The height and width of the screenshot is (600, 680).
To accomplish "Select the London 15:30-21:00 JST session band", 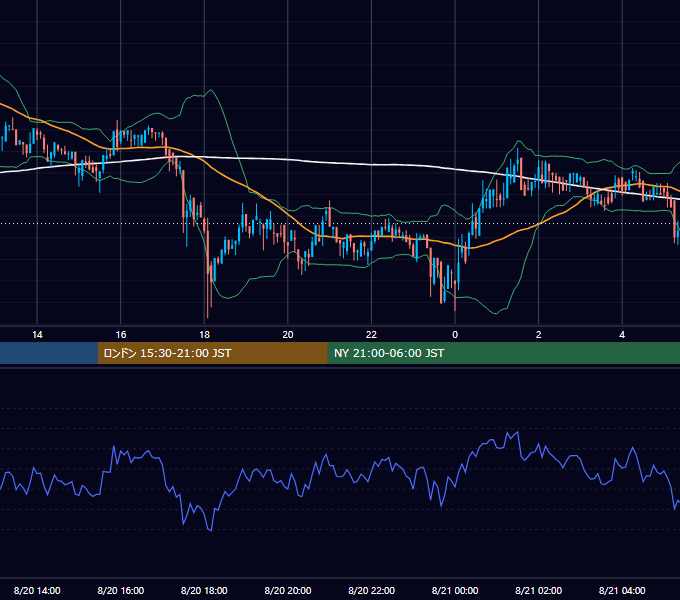I will point(212,353).
